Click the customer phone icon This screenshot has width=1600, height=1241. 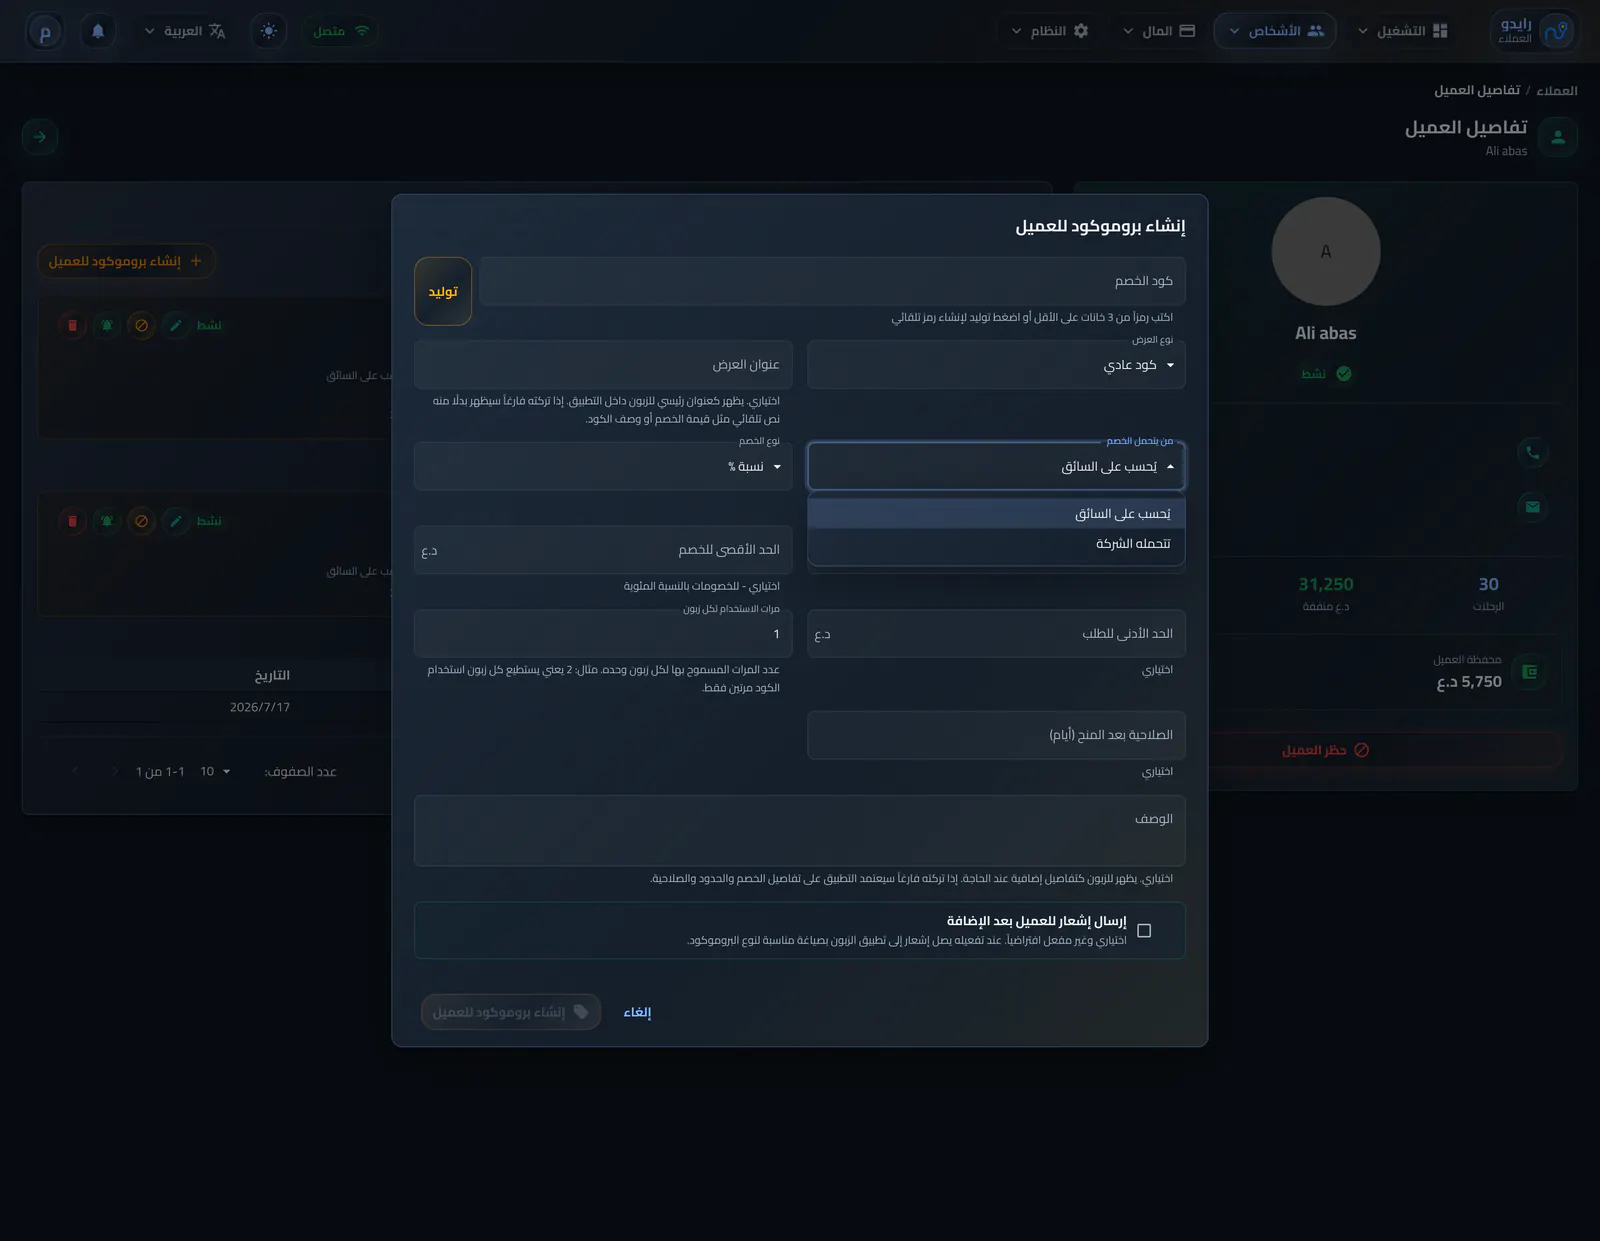coord(1532,453)
